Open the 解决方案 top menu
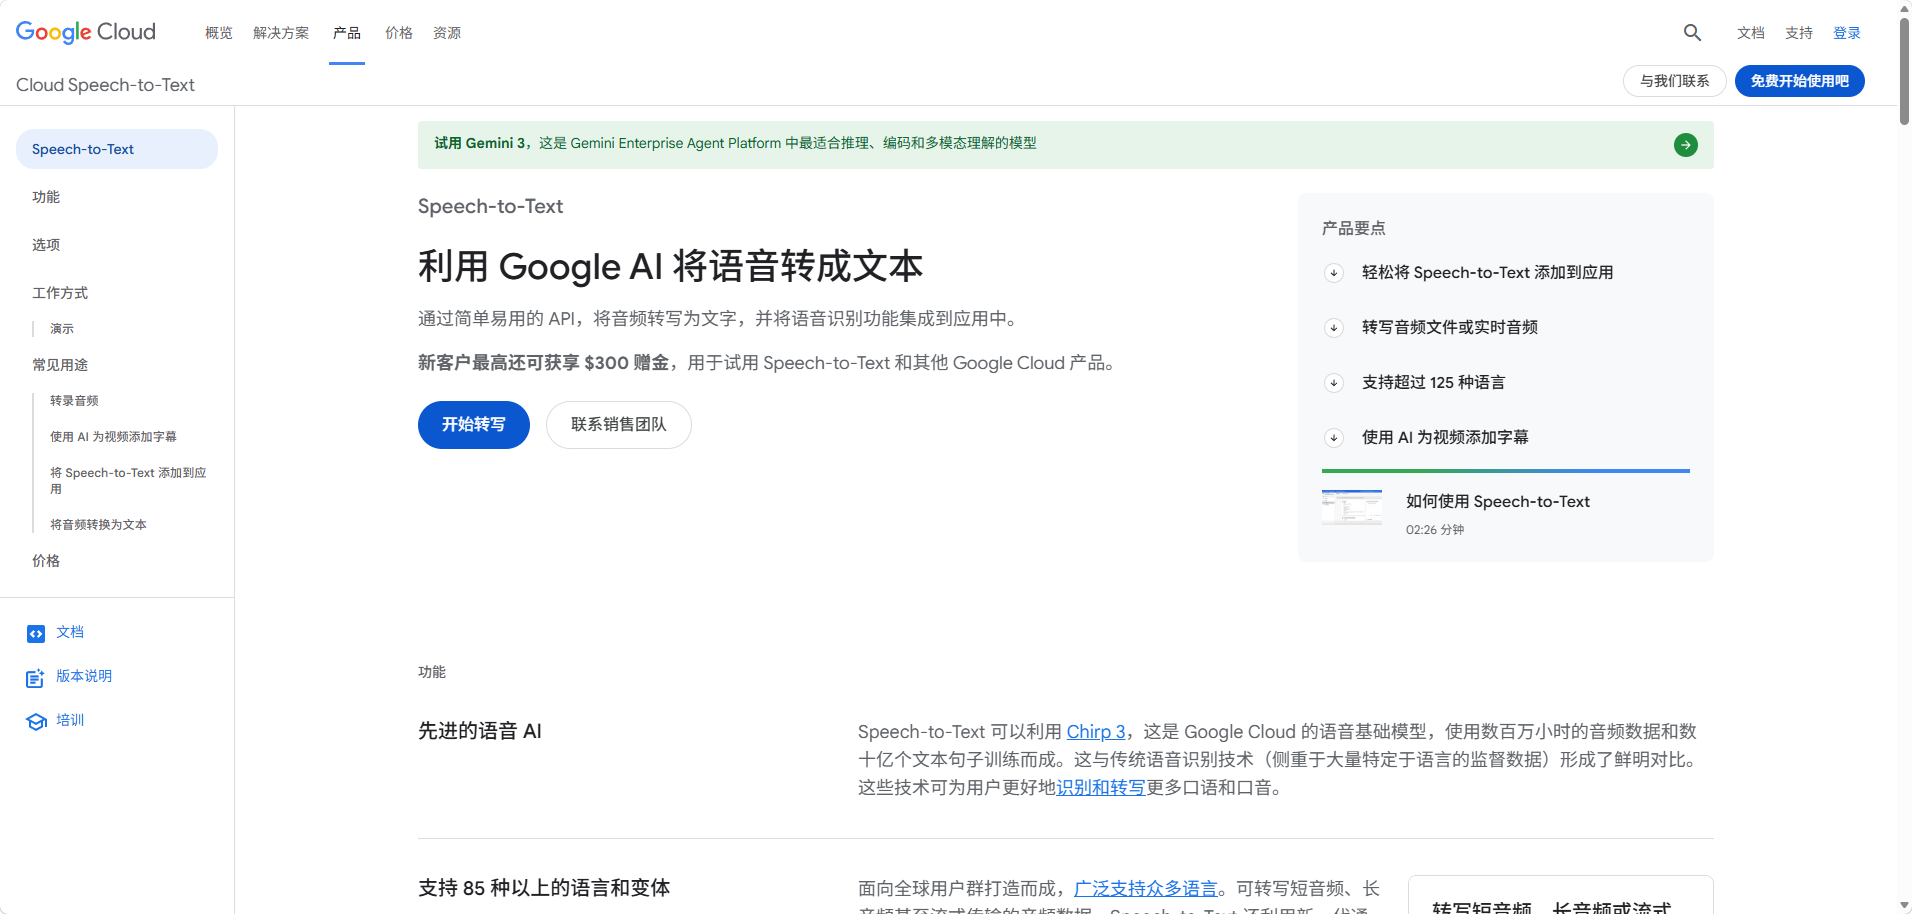Image resolution: width=1912 pixels, height=914 pixels. coord(281,33)
